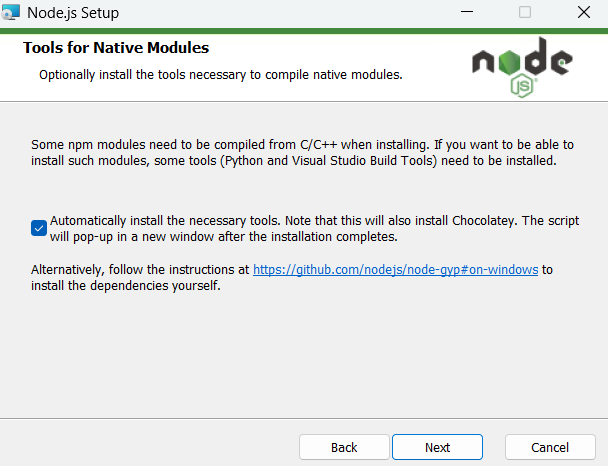
Task: Click 'Automatically install the necessary tools' label text
Action: point(314,228)
